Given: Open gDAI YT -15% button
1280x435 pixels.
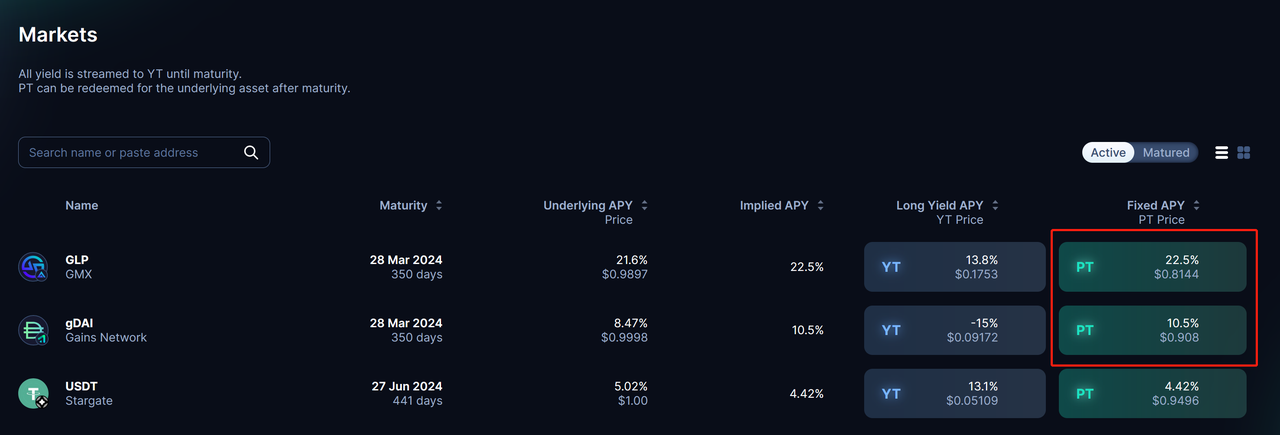Looking at the screenshot, I should click(x=954, y=330).
